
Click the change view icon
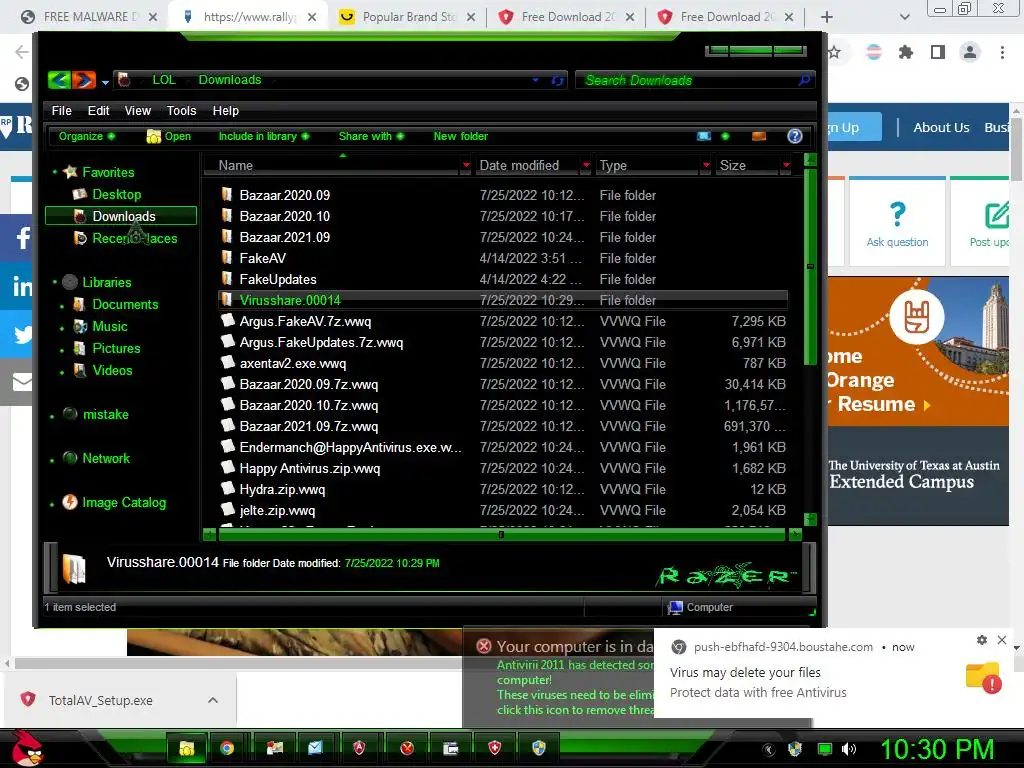(x=704, y=136)
